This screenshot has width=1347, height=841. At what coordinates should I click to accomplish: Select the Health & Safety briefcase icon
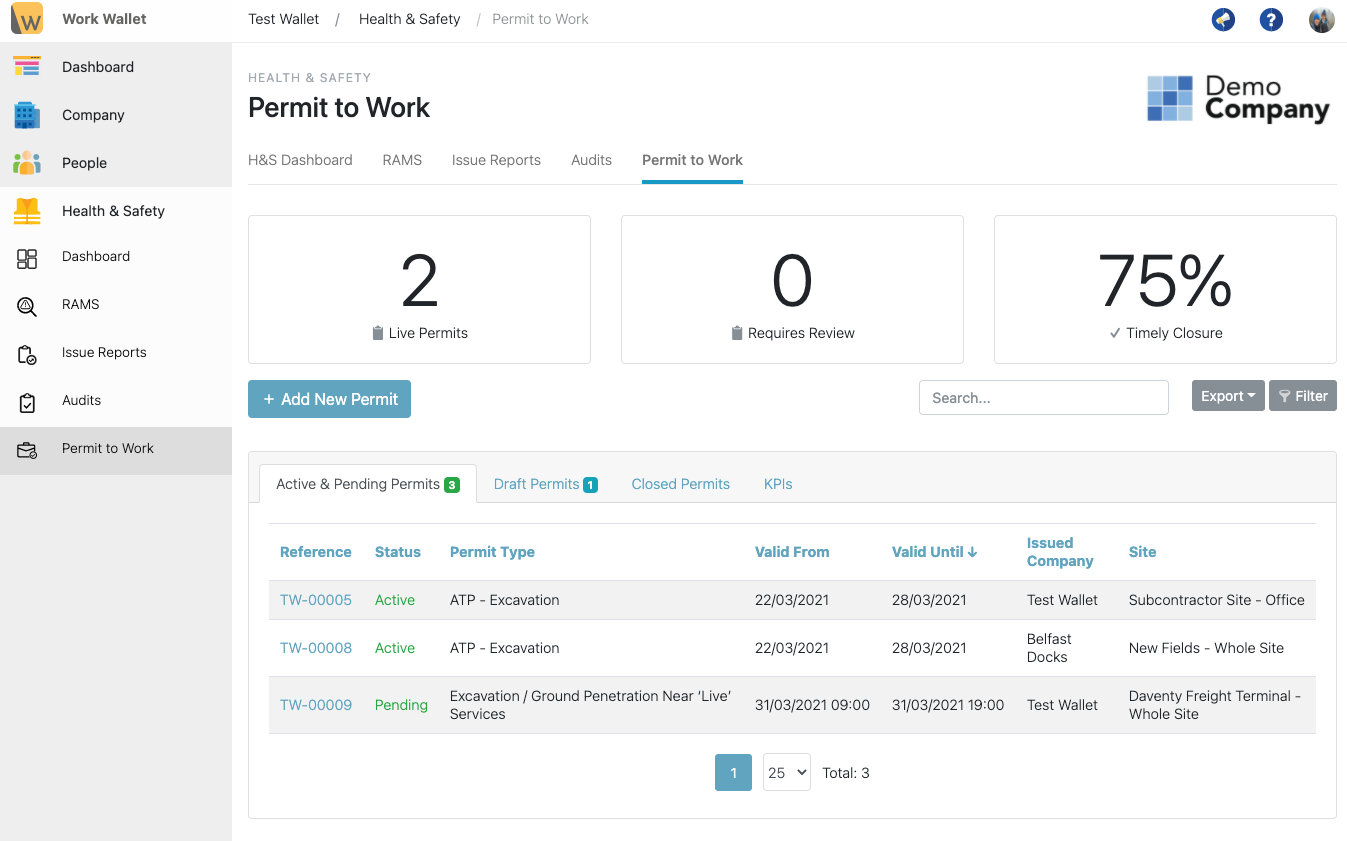click(26, 210)
